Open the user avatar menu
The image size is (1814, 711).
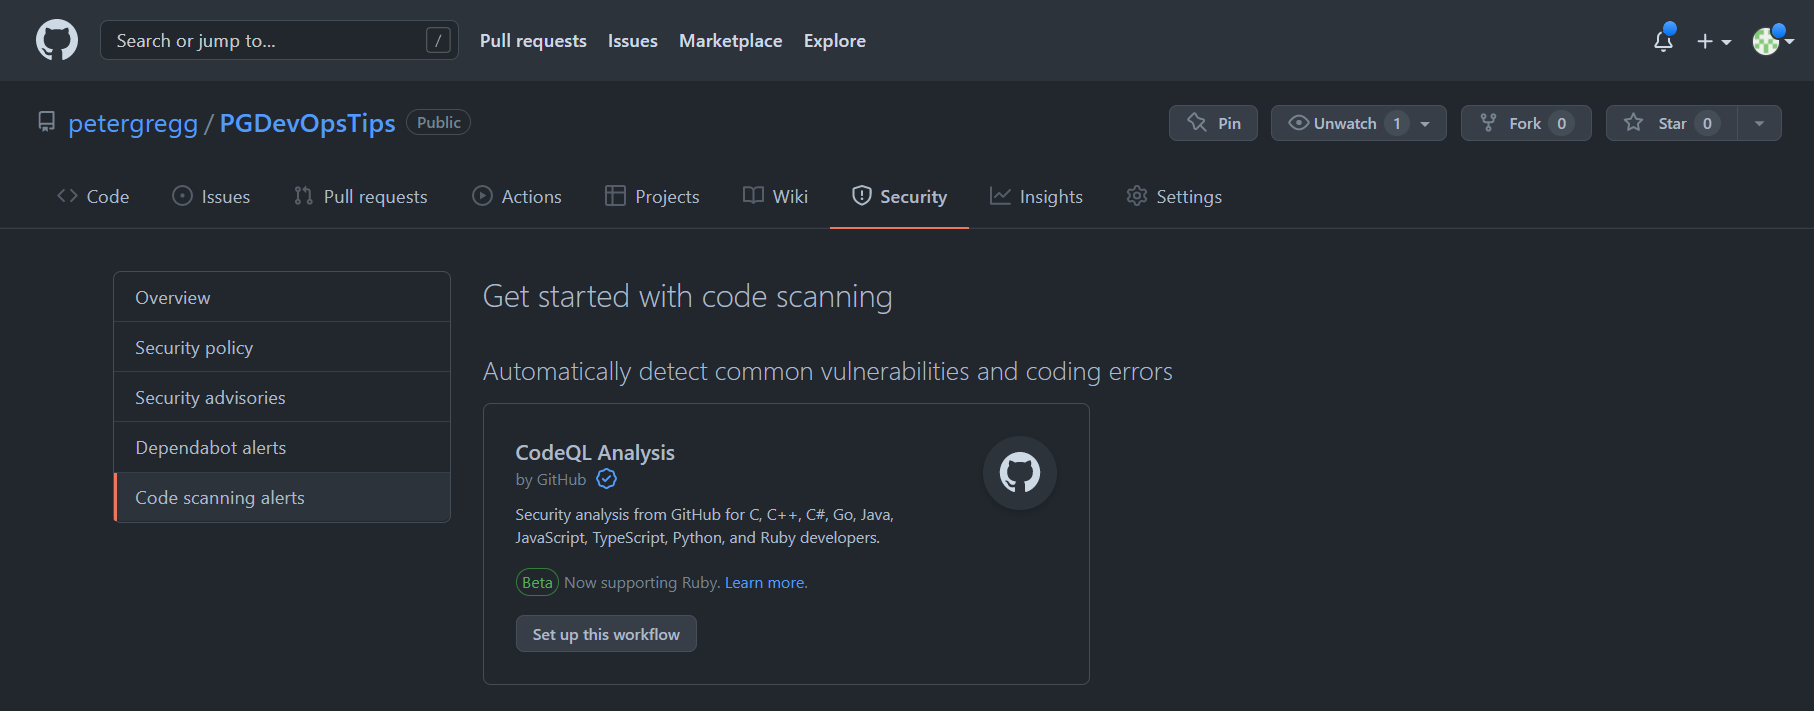click(x=1772, y=41)
